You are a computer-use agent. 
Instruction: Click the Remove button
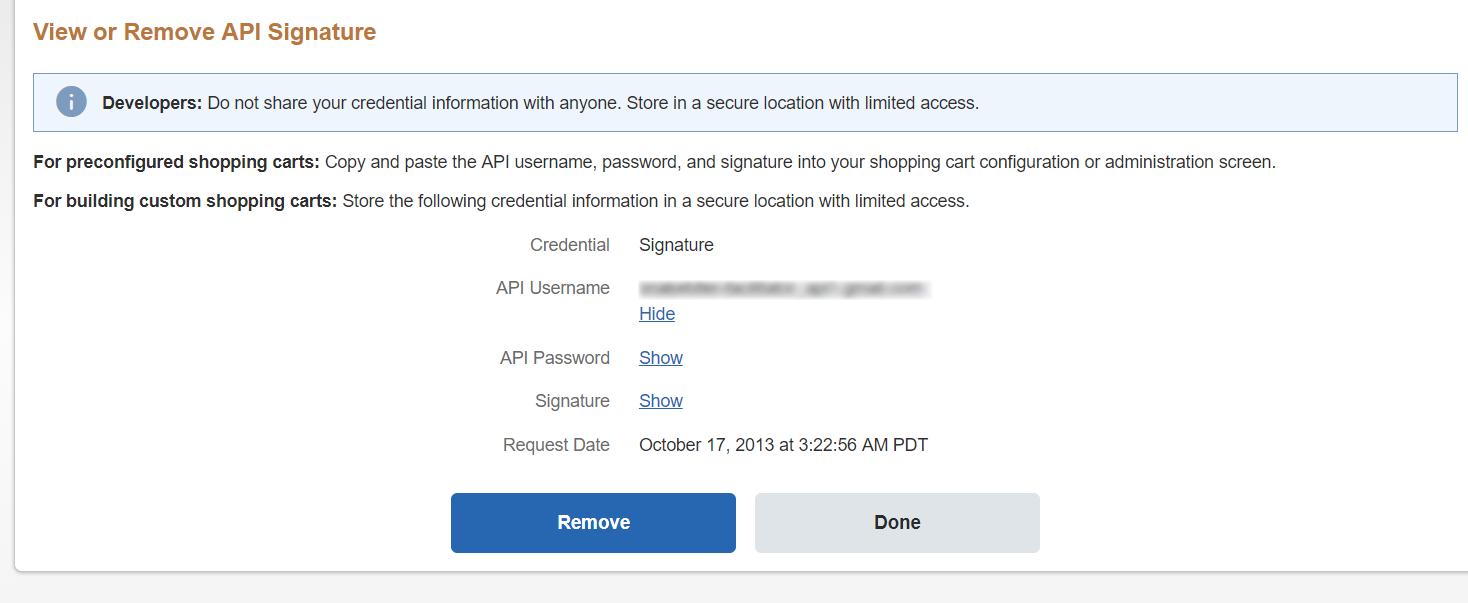click(593, 522)
